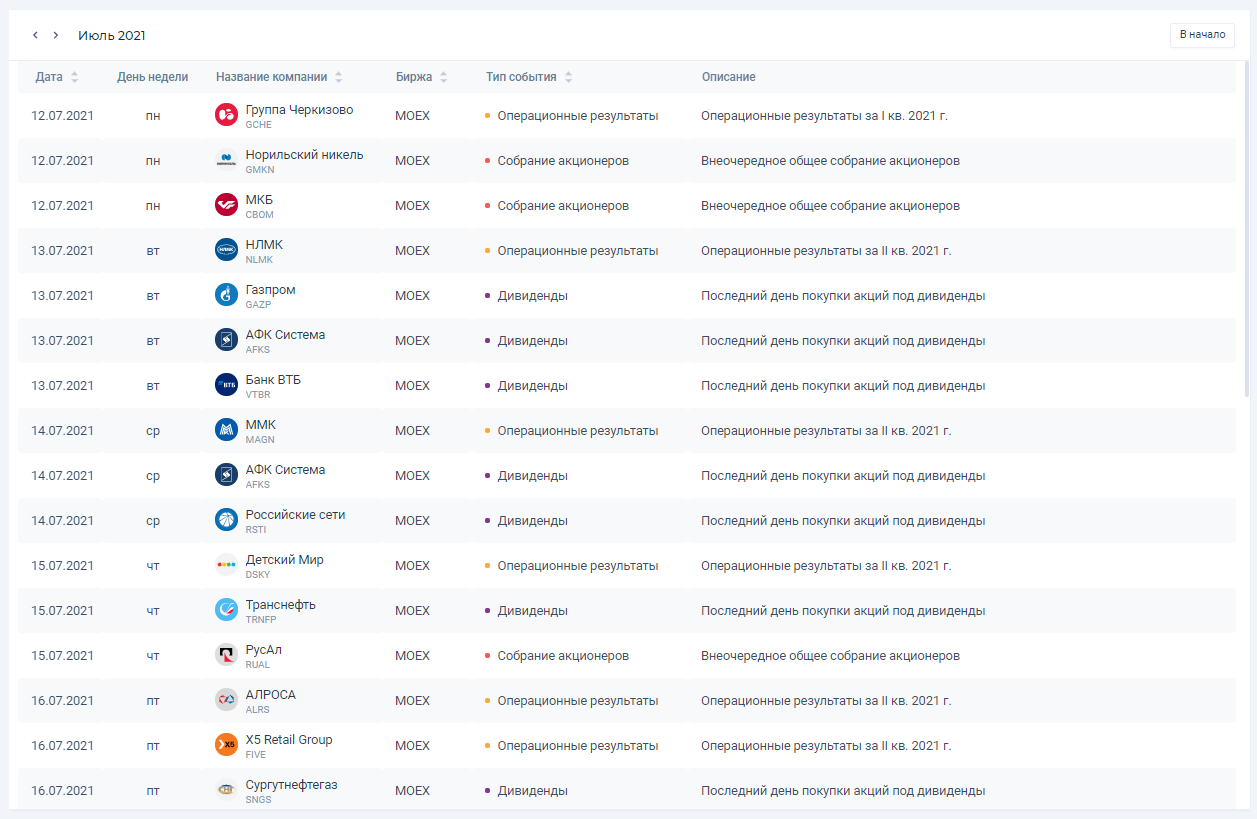Click weekday чт in РусАл row
The image size is (1257, 819).
click(153, 655)
